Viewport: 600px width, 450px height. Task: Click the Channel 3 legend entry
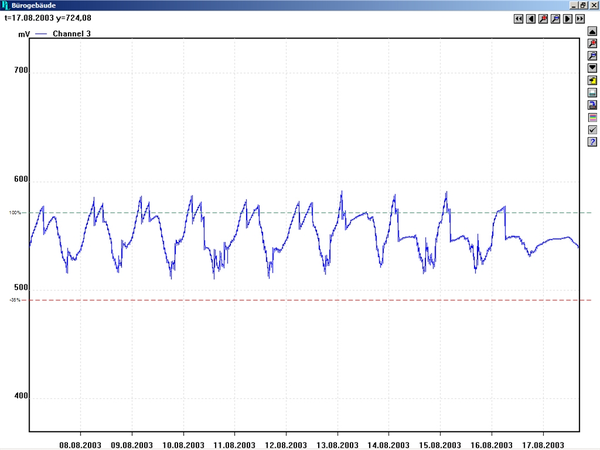click(72, 34)
